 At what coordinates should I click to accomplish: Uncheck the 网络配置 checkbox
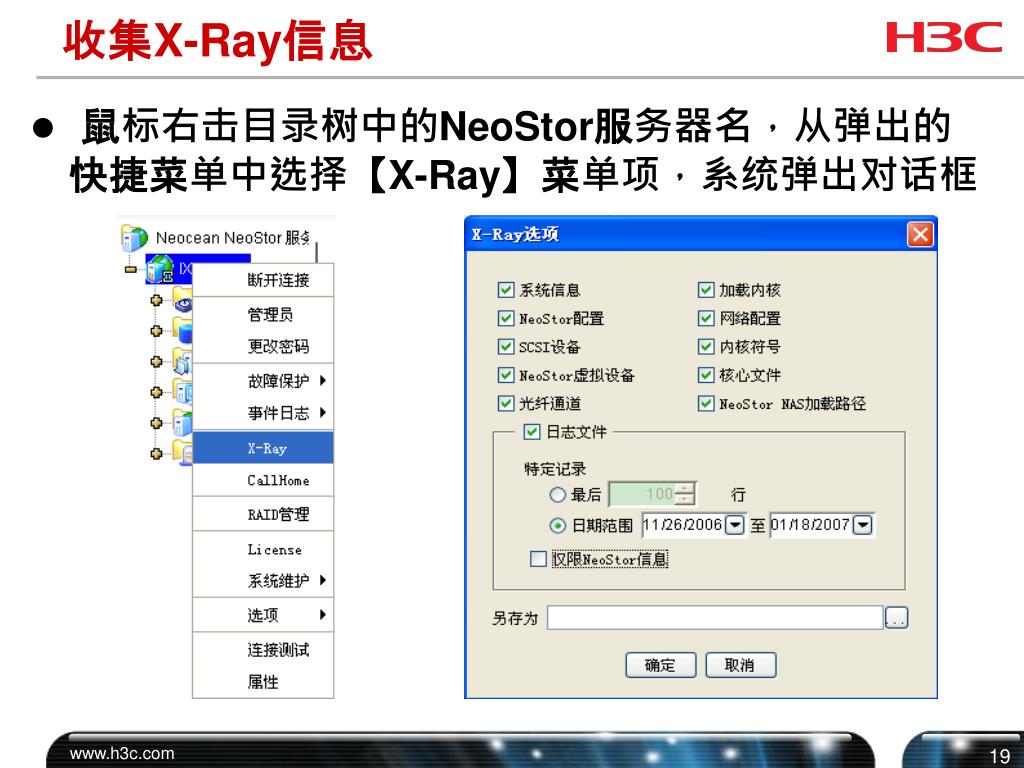[x=705, y=318]
